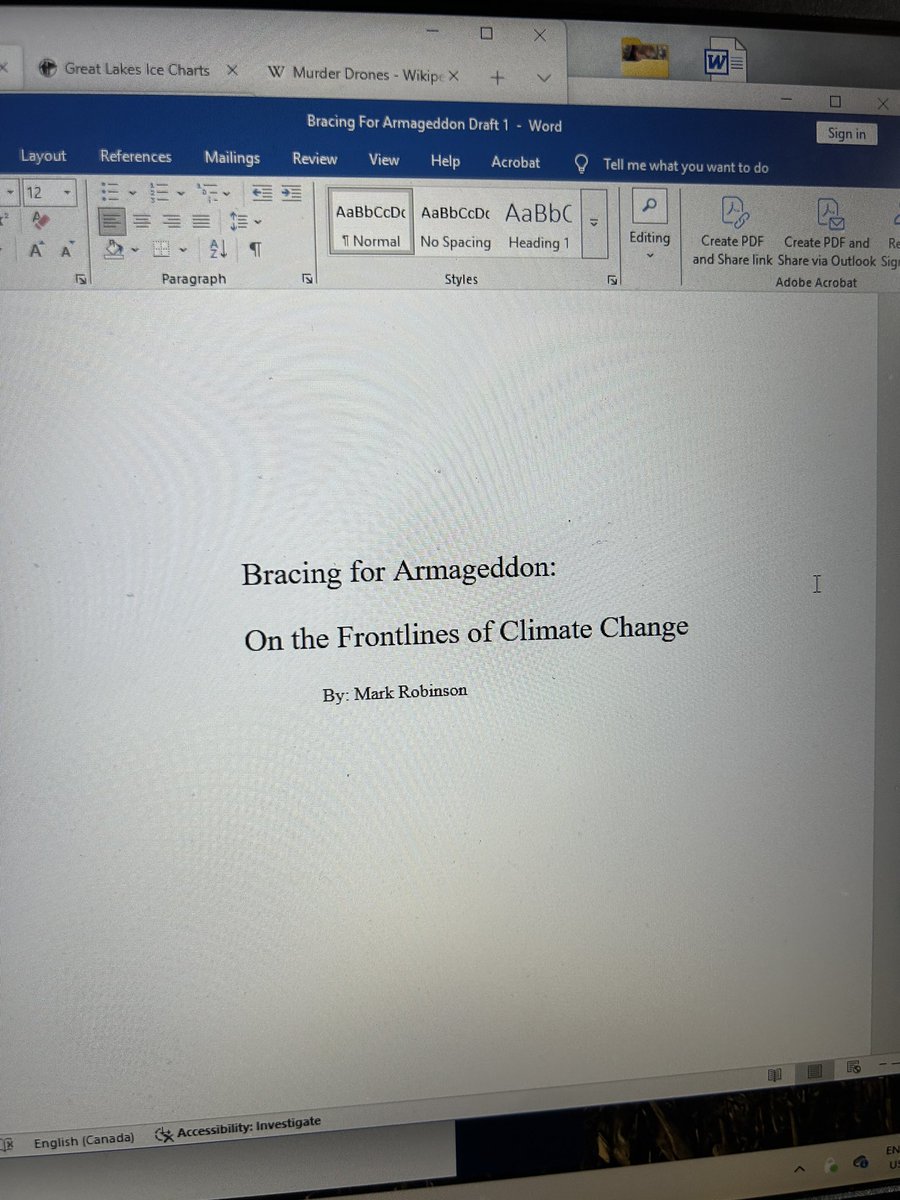The height and width of the screenshot is (1200, 900).
Task: Apply the Heading 1 style
Action: click(538, 222)
